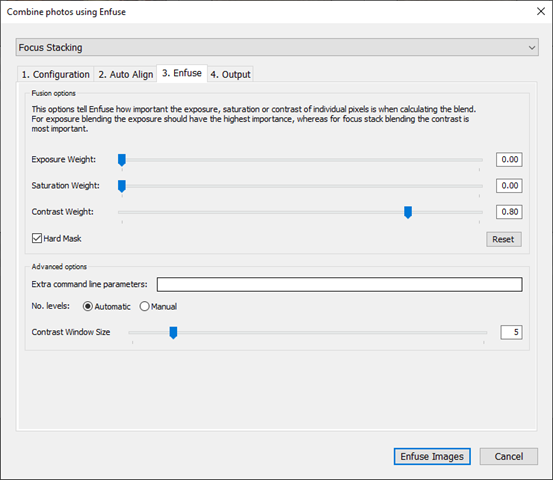Click the Exposure Weight slider handle
The height and width of the screenshot is (480, 553).
(122, 160)
